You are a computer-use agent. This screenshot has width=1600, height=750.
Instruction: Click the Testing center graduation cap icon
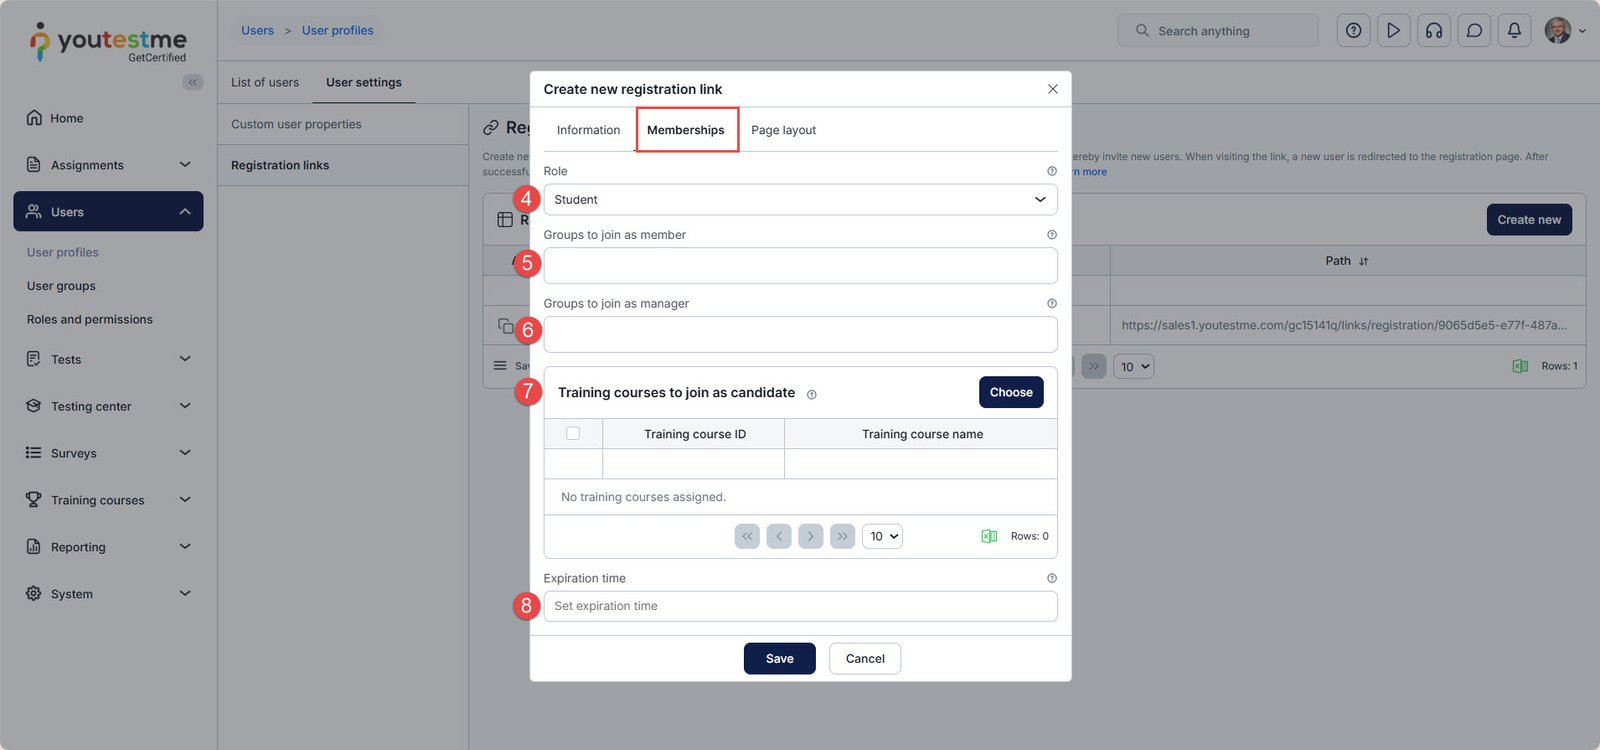(x=34, y=406)
